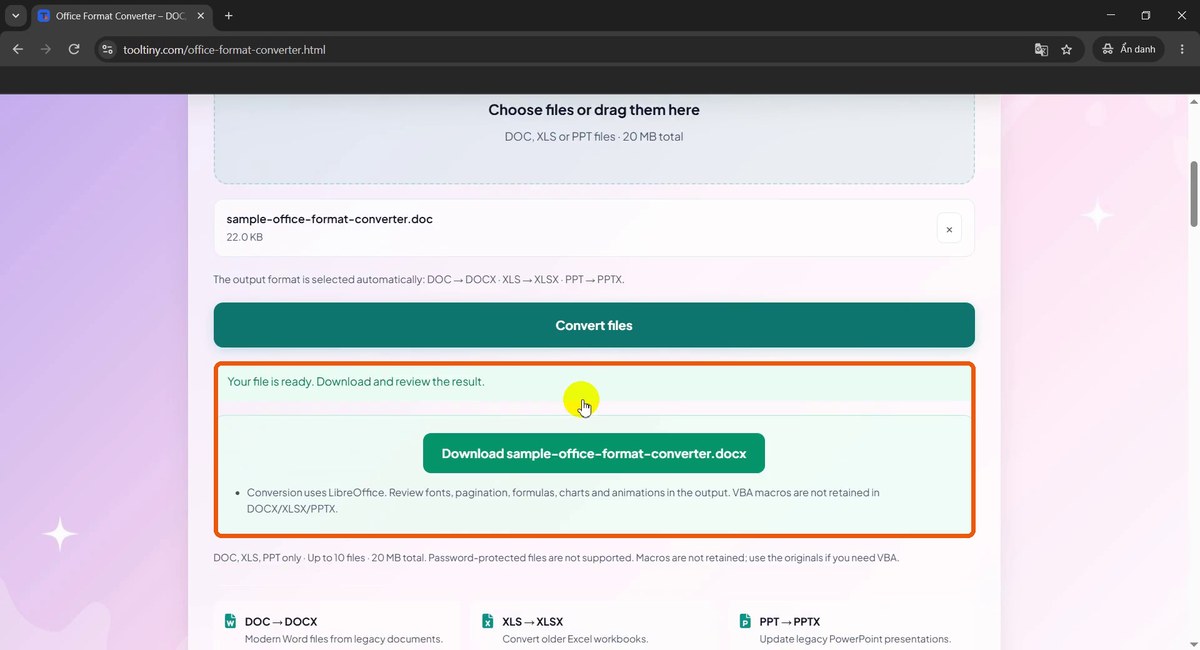Viewport: 1200px width, 650px height.
Task: Minimize the browser window
Action: coord(1111,16)
